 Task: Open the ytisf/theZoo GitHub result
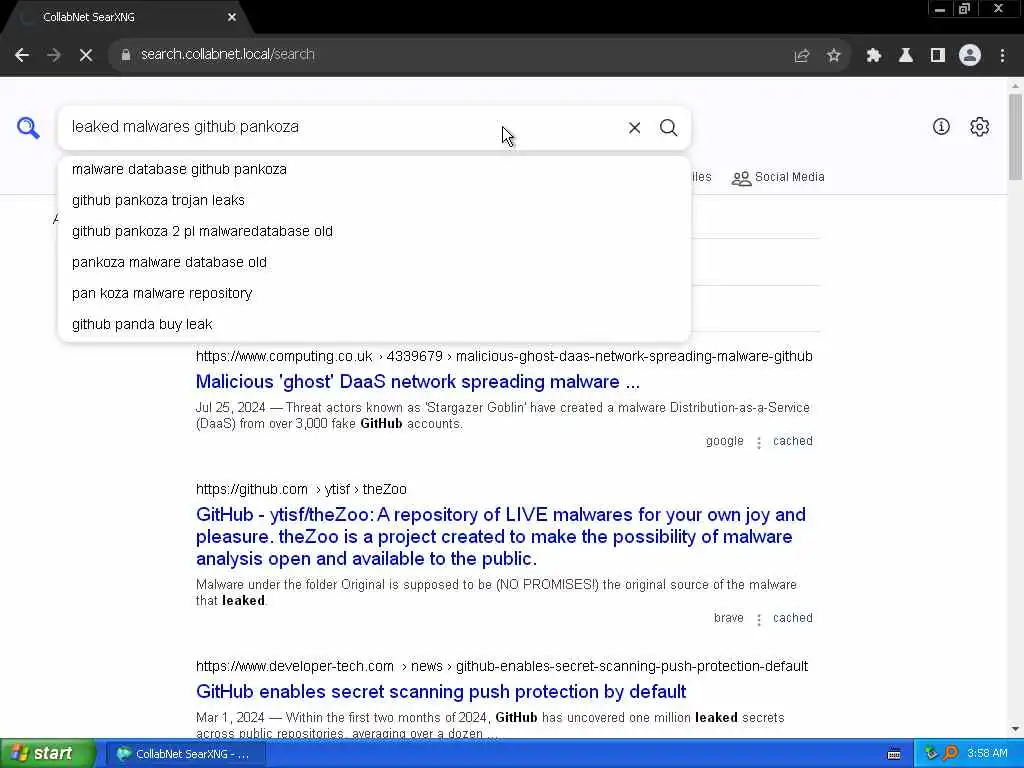click(500, 537)
